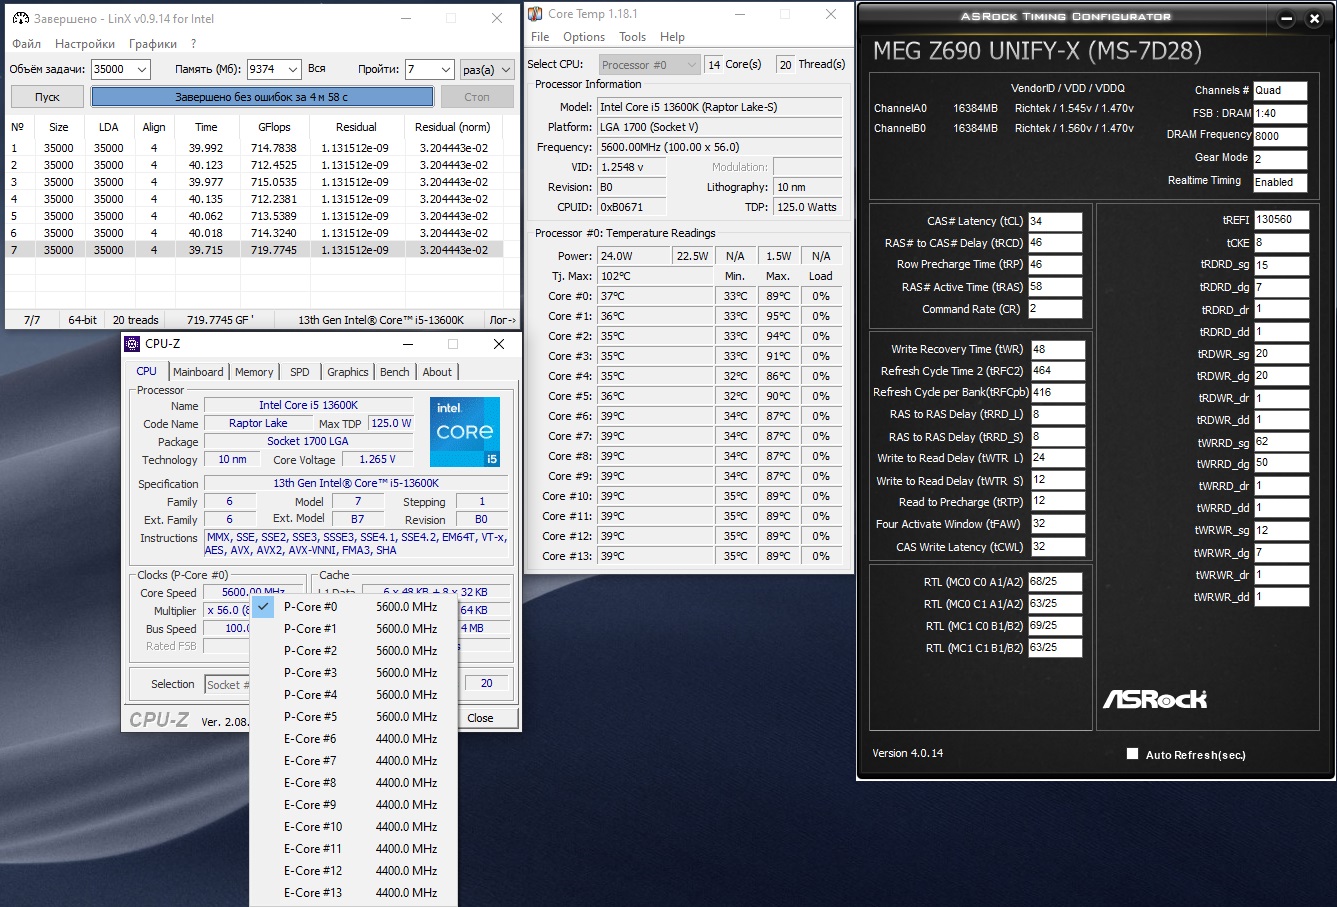Click the Core Temp title bar icon
This screenshot has width=1337, height=907.
535,14
